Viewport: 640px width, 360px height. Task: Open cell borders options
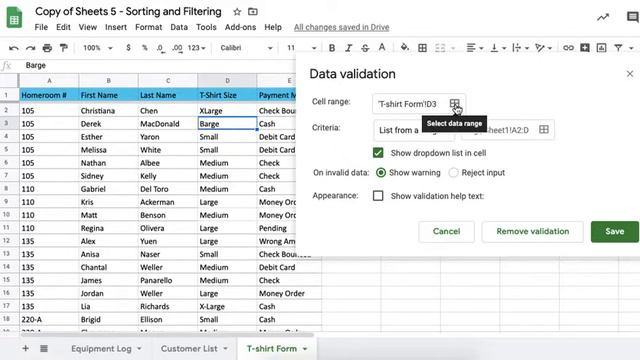(x=422, y=48)
